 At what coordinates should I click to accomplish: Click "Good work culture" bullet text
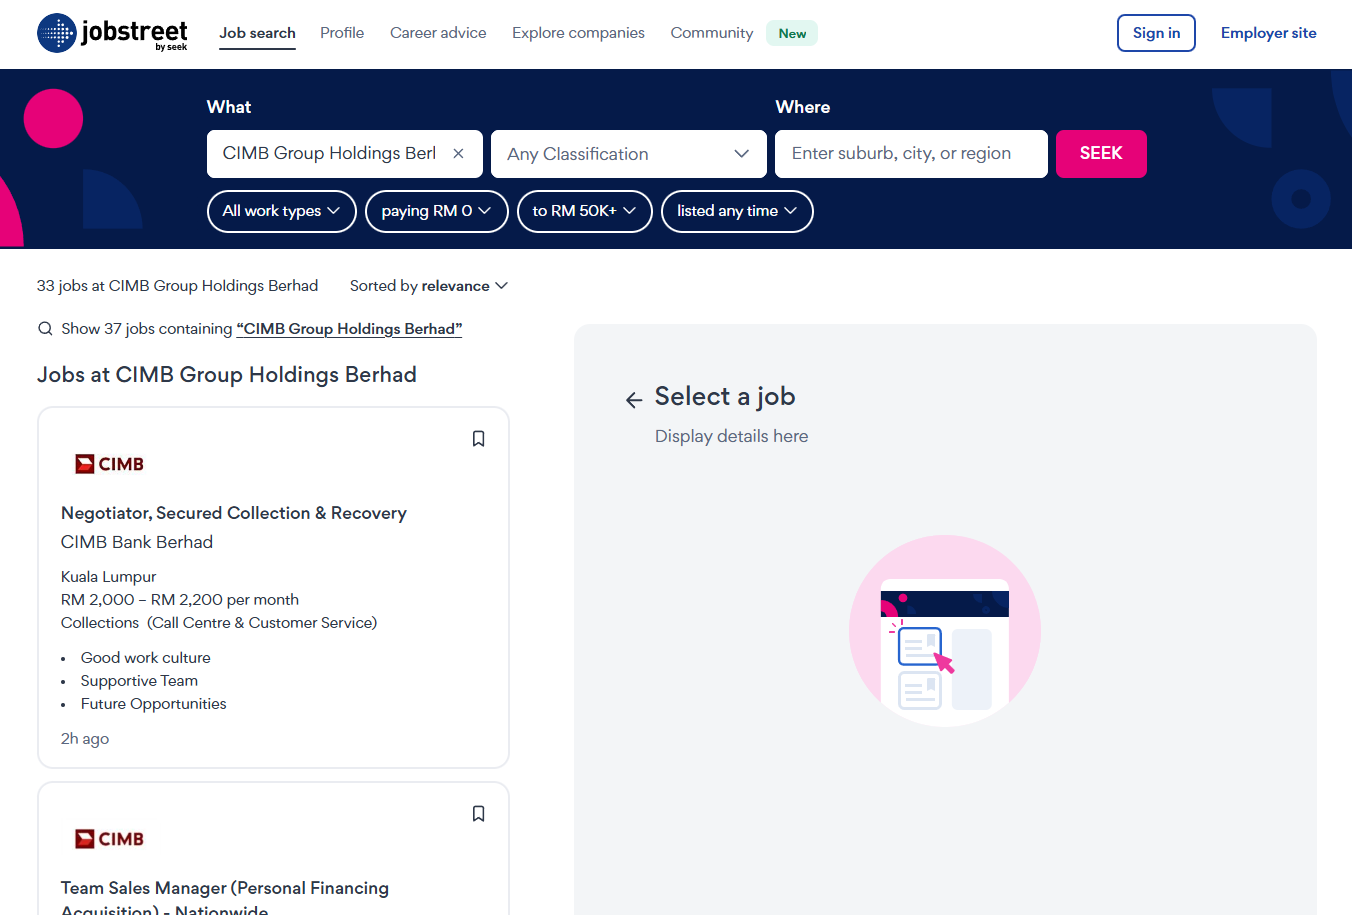click(x=146, y=658)
